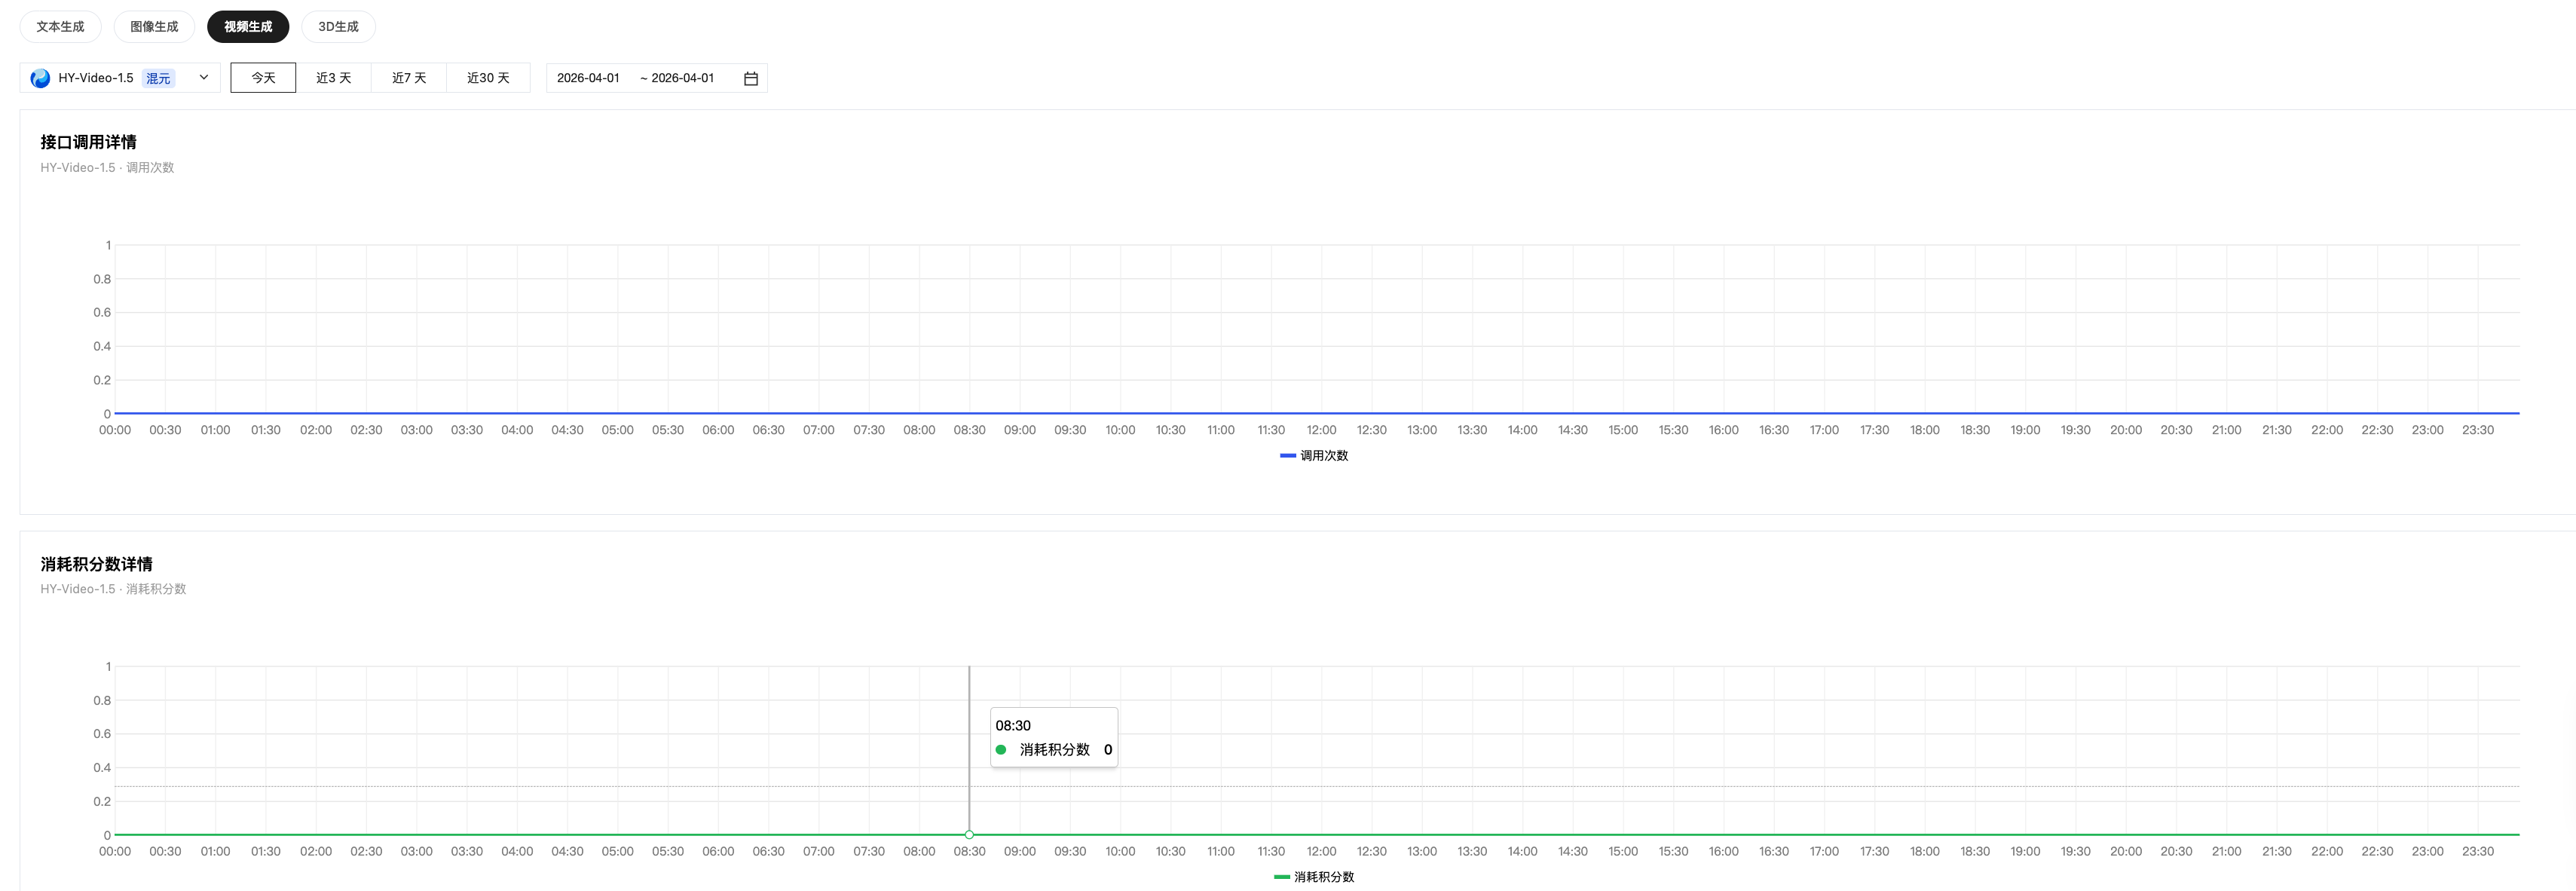The height and width of the screenshot is (891, 2576).
Task: Click the 08:30 tooltip box
Action: [x=1053, y=738]
